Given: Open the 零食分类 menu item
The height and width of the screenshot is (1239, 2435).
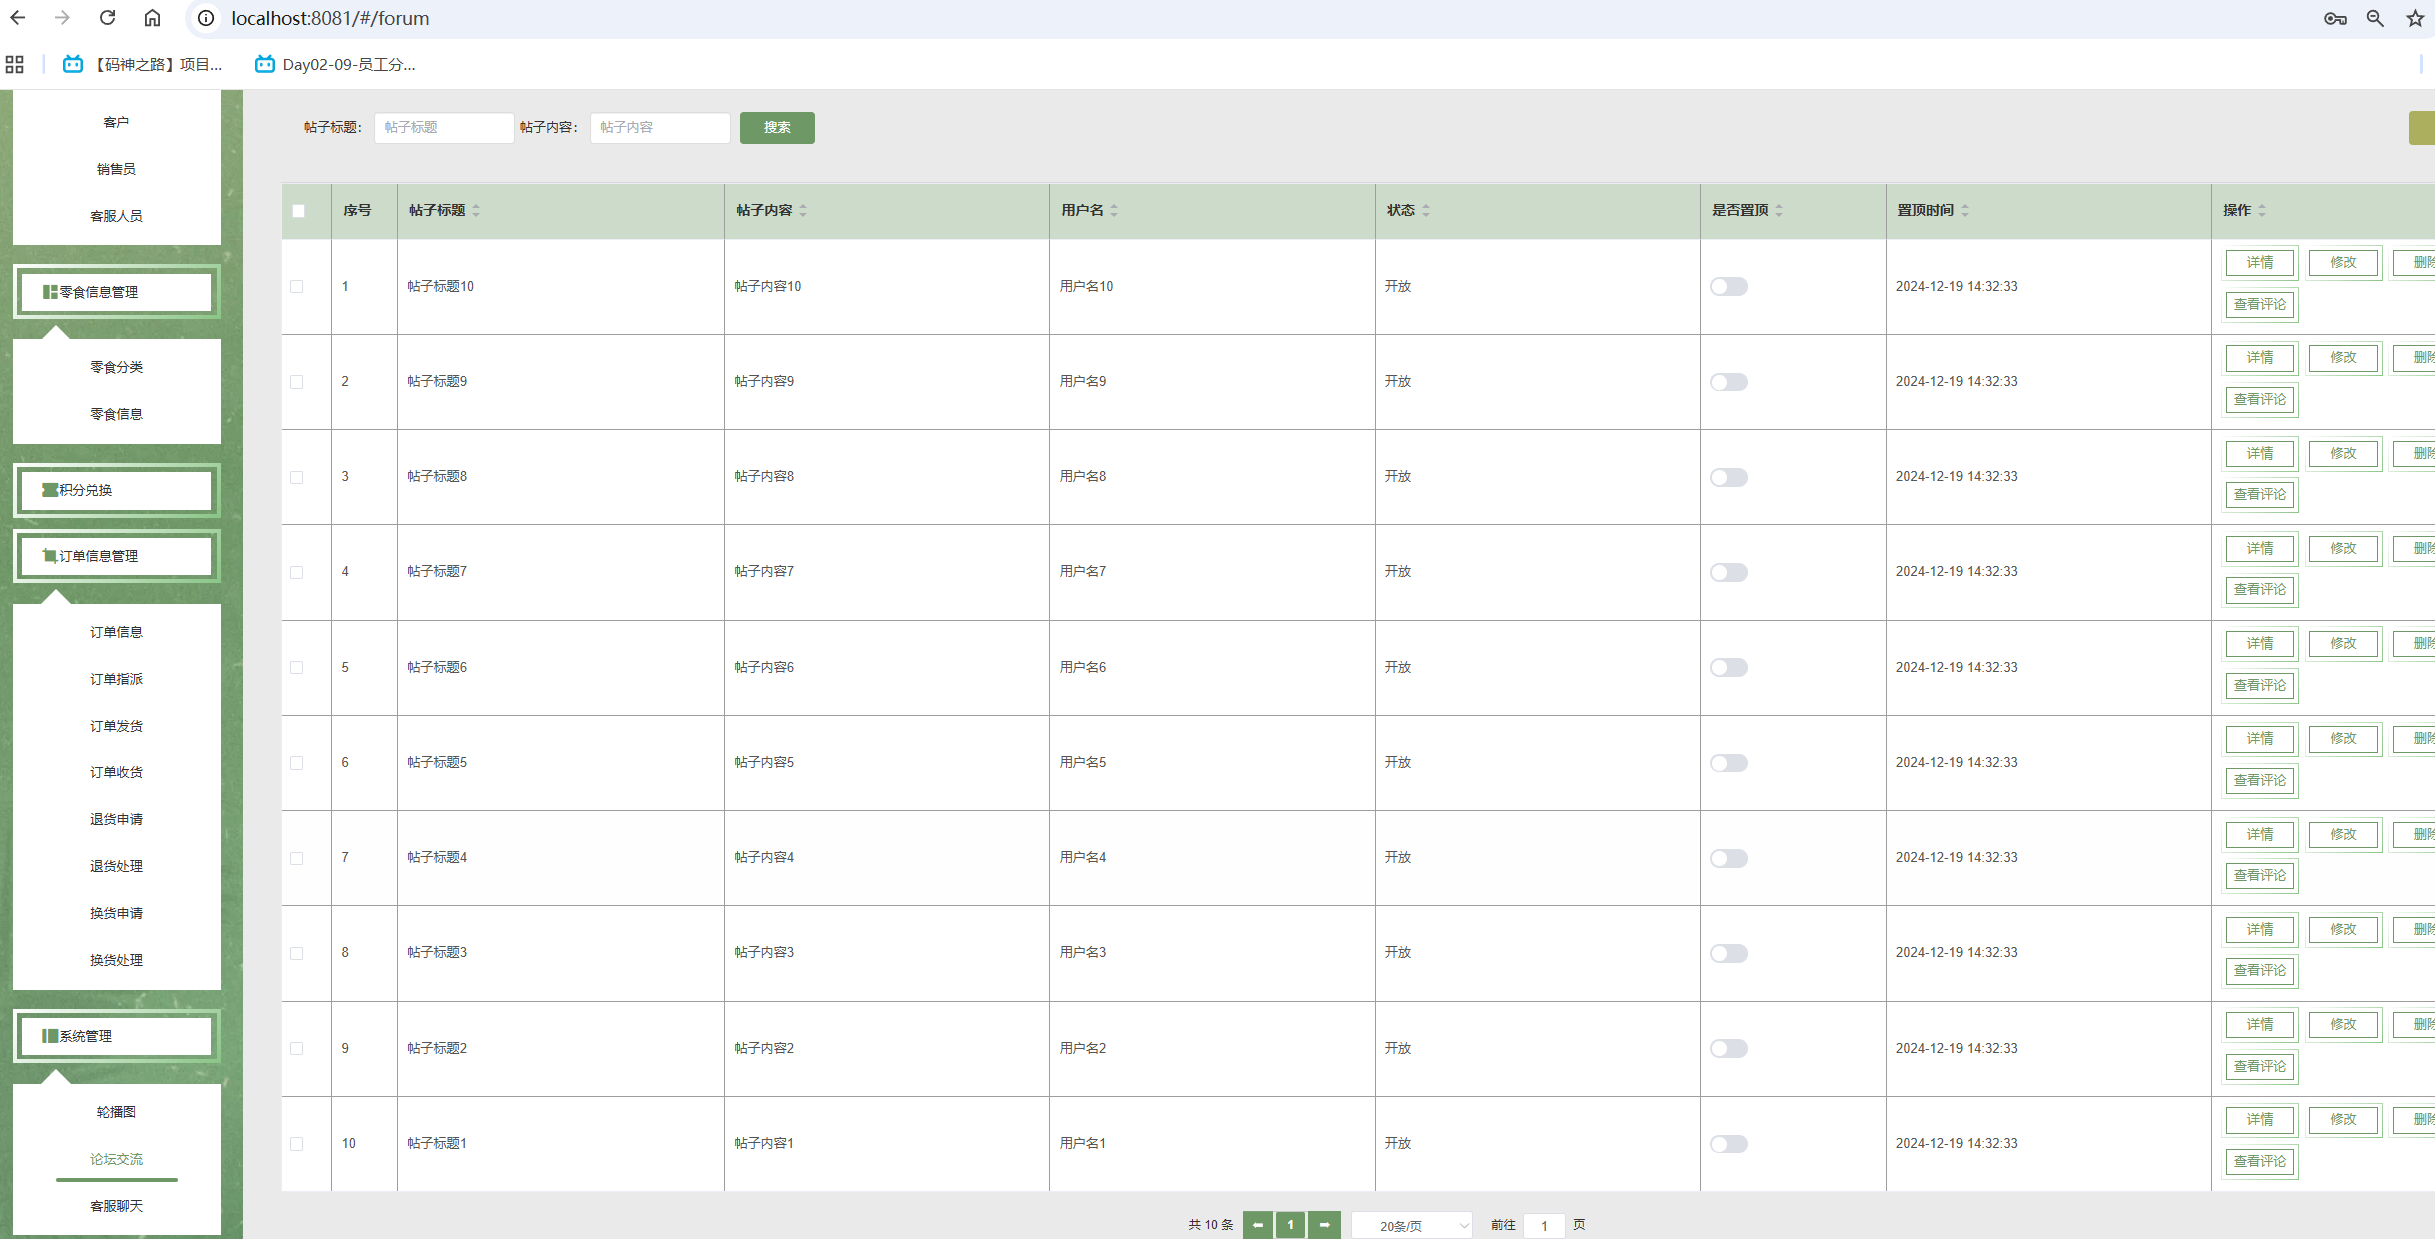Looking at the screenshot, I should click(117, 367).
